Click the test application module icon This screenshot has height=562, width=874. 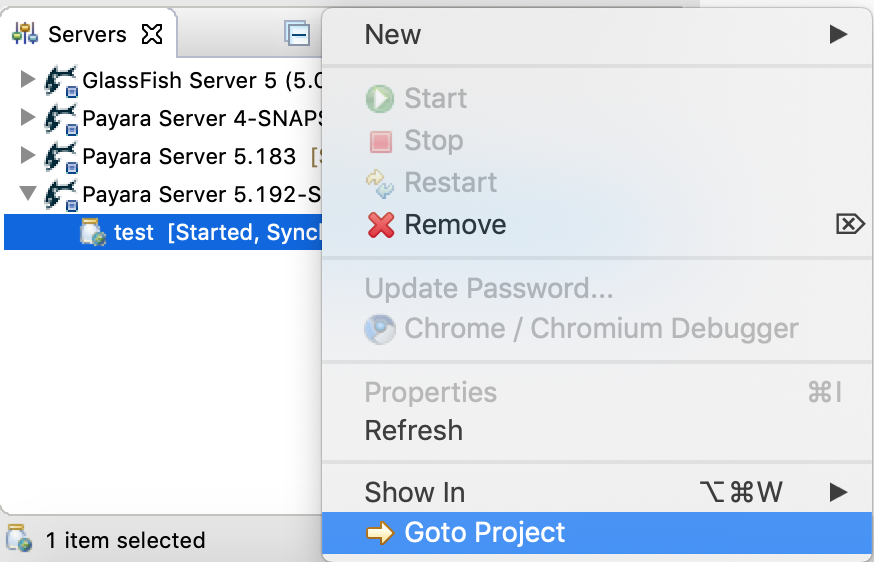(93, 232)
